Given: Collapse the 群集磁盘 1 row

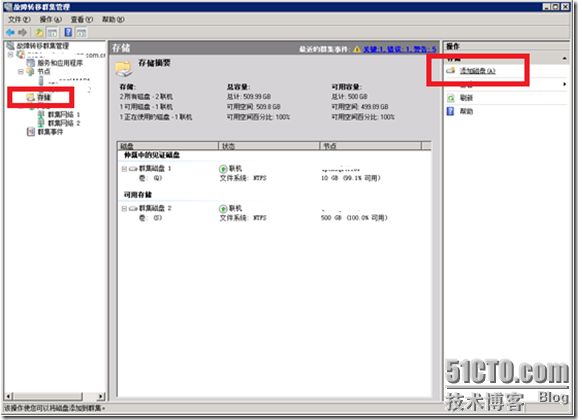Looking at the screenshot, I should tap(124, 169).
